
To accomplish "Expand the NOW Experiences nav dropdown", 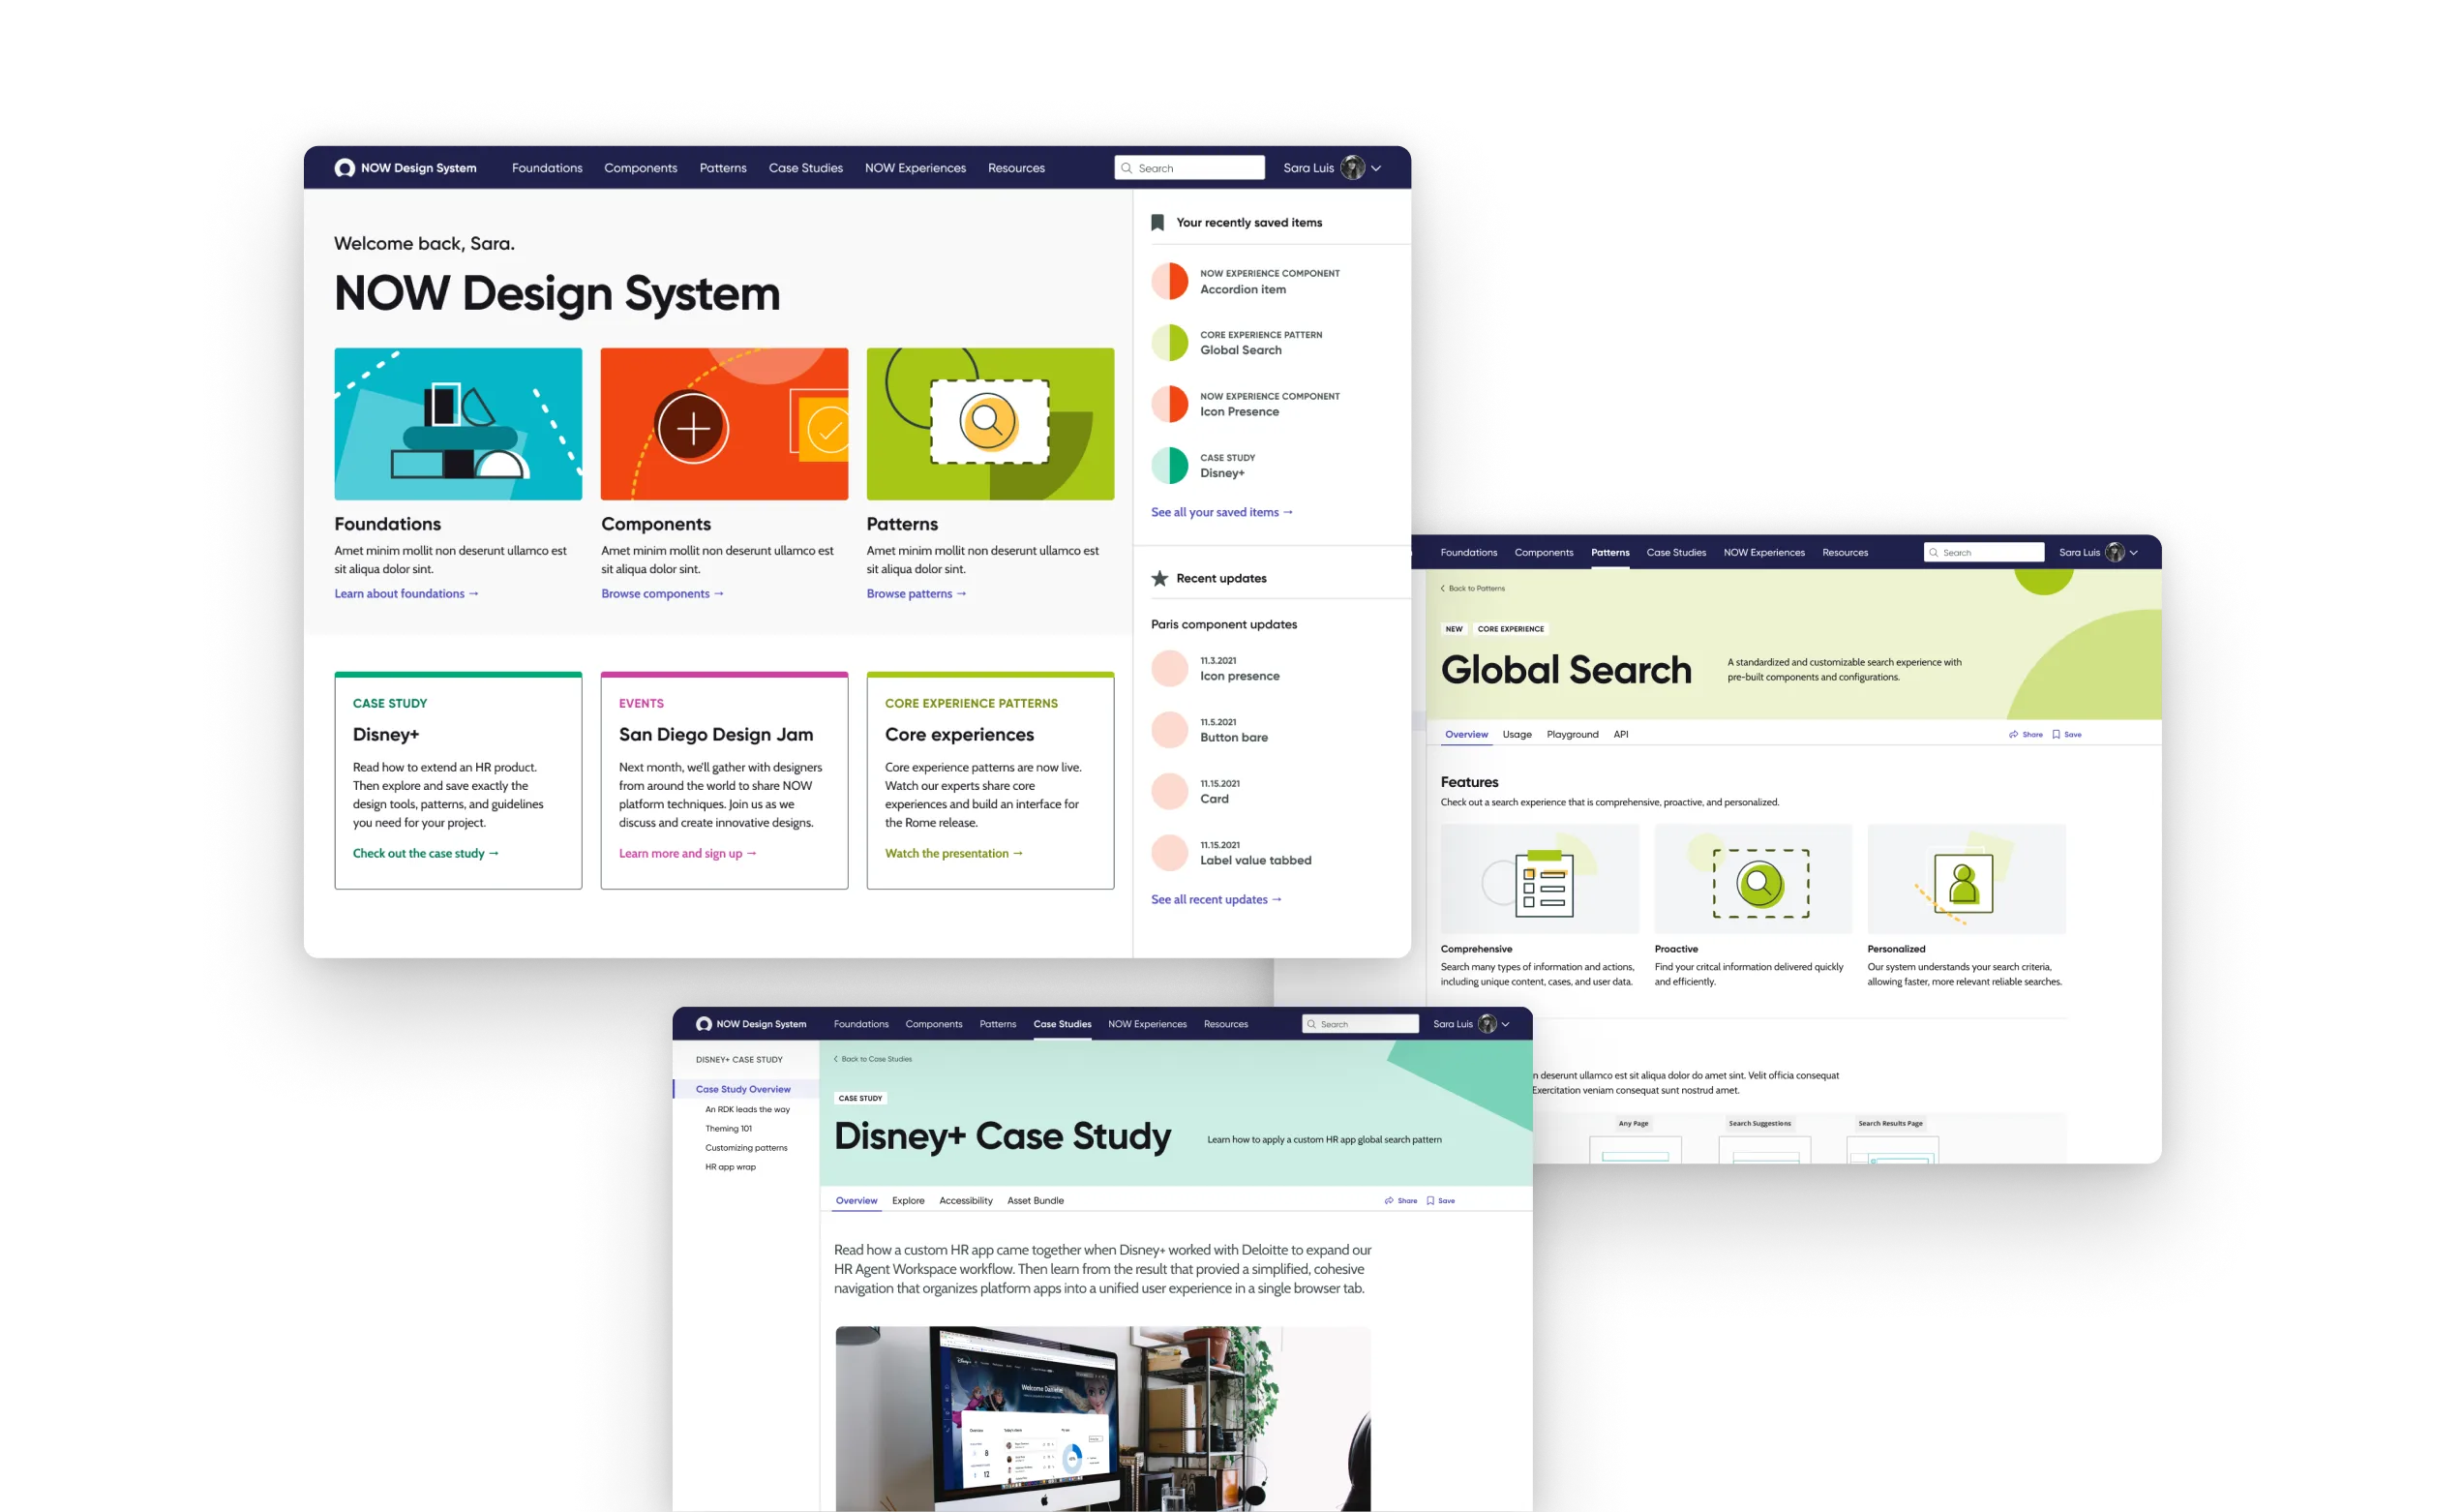I will pyautogui.click(x=914, y=167).
